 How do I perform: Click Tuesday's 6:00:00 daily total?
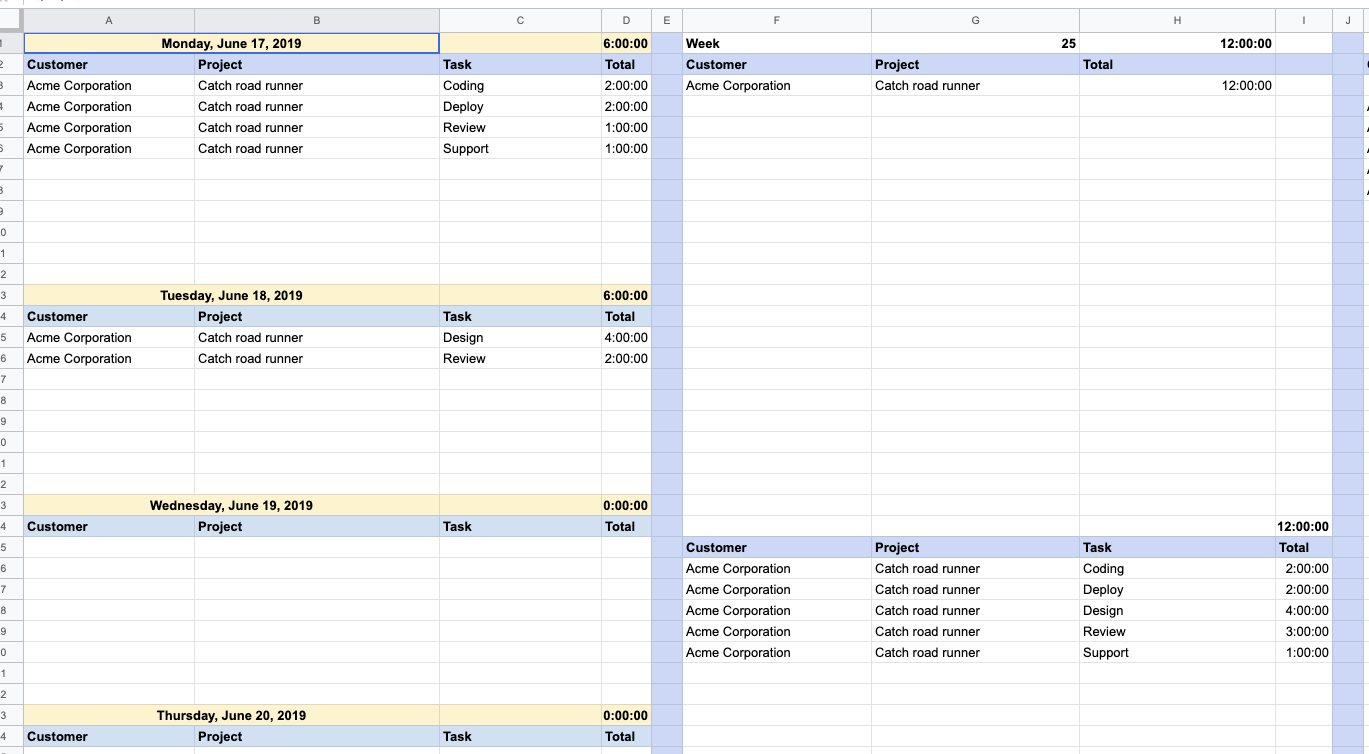tap(626, 296)
